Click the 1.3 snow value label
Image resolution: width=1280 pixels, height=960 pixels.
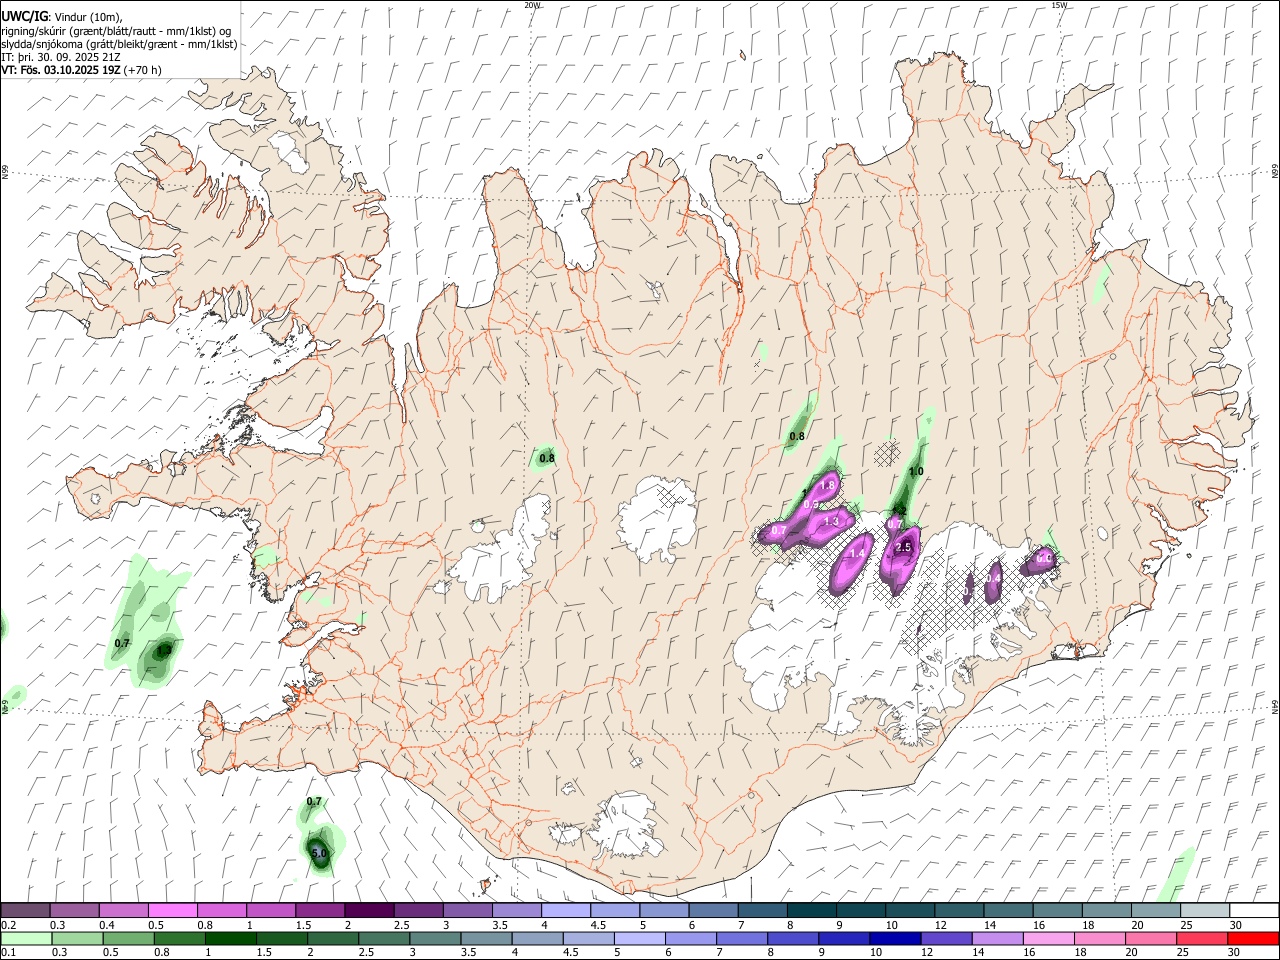coord(831,521)
